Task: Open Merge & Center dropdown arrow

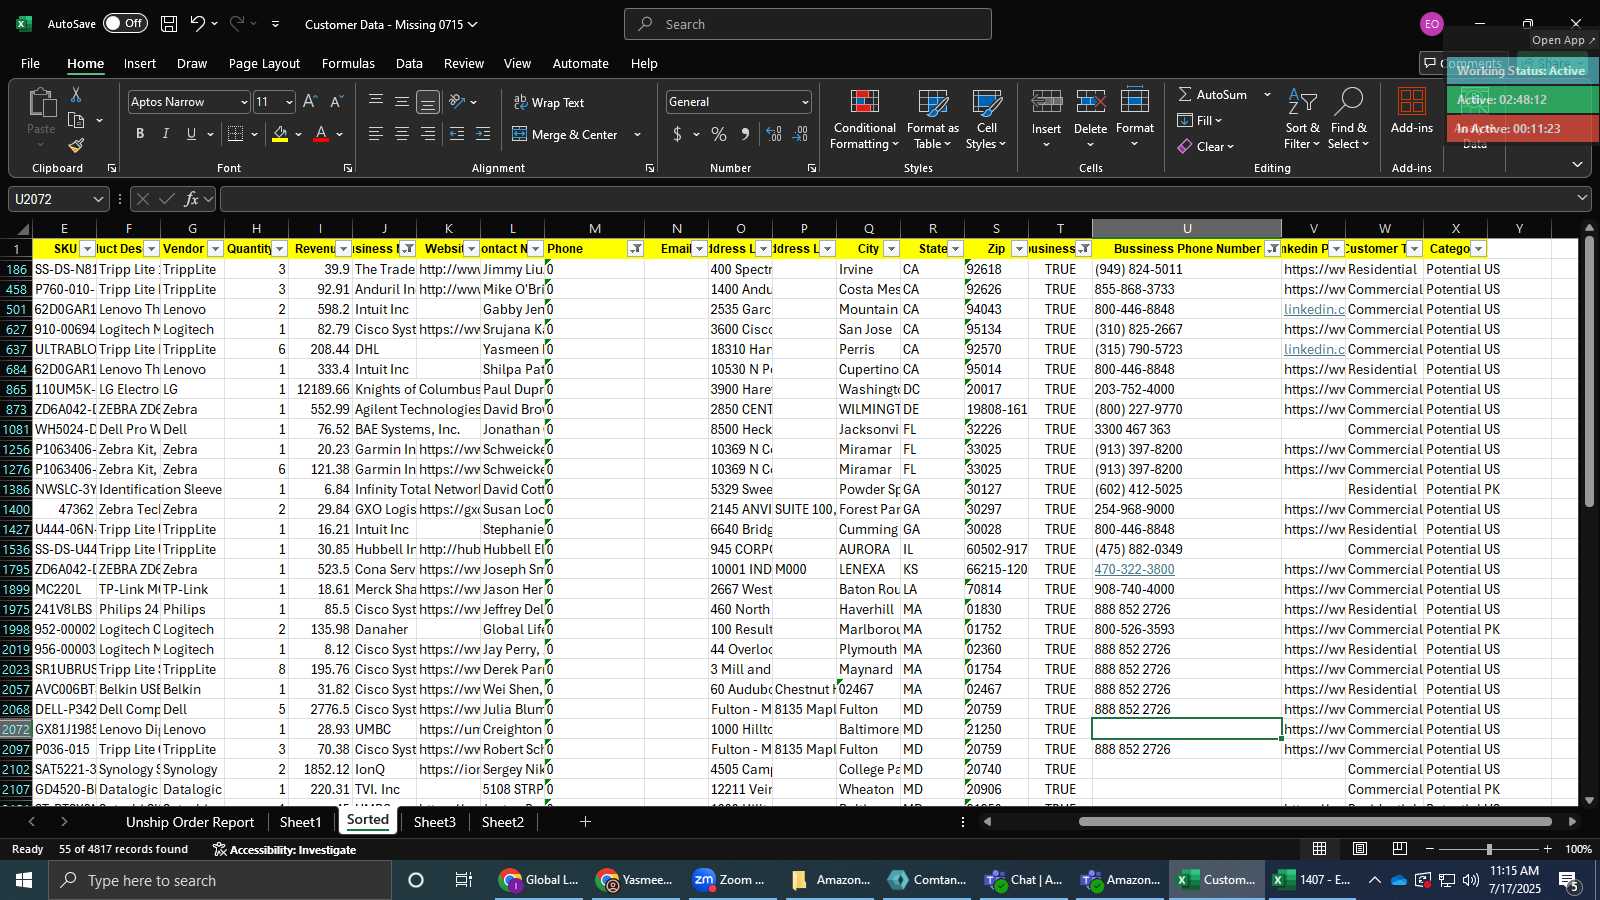Action: (638, 134)
